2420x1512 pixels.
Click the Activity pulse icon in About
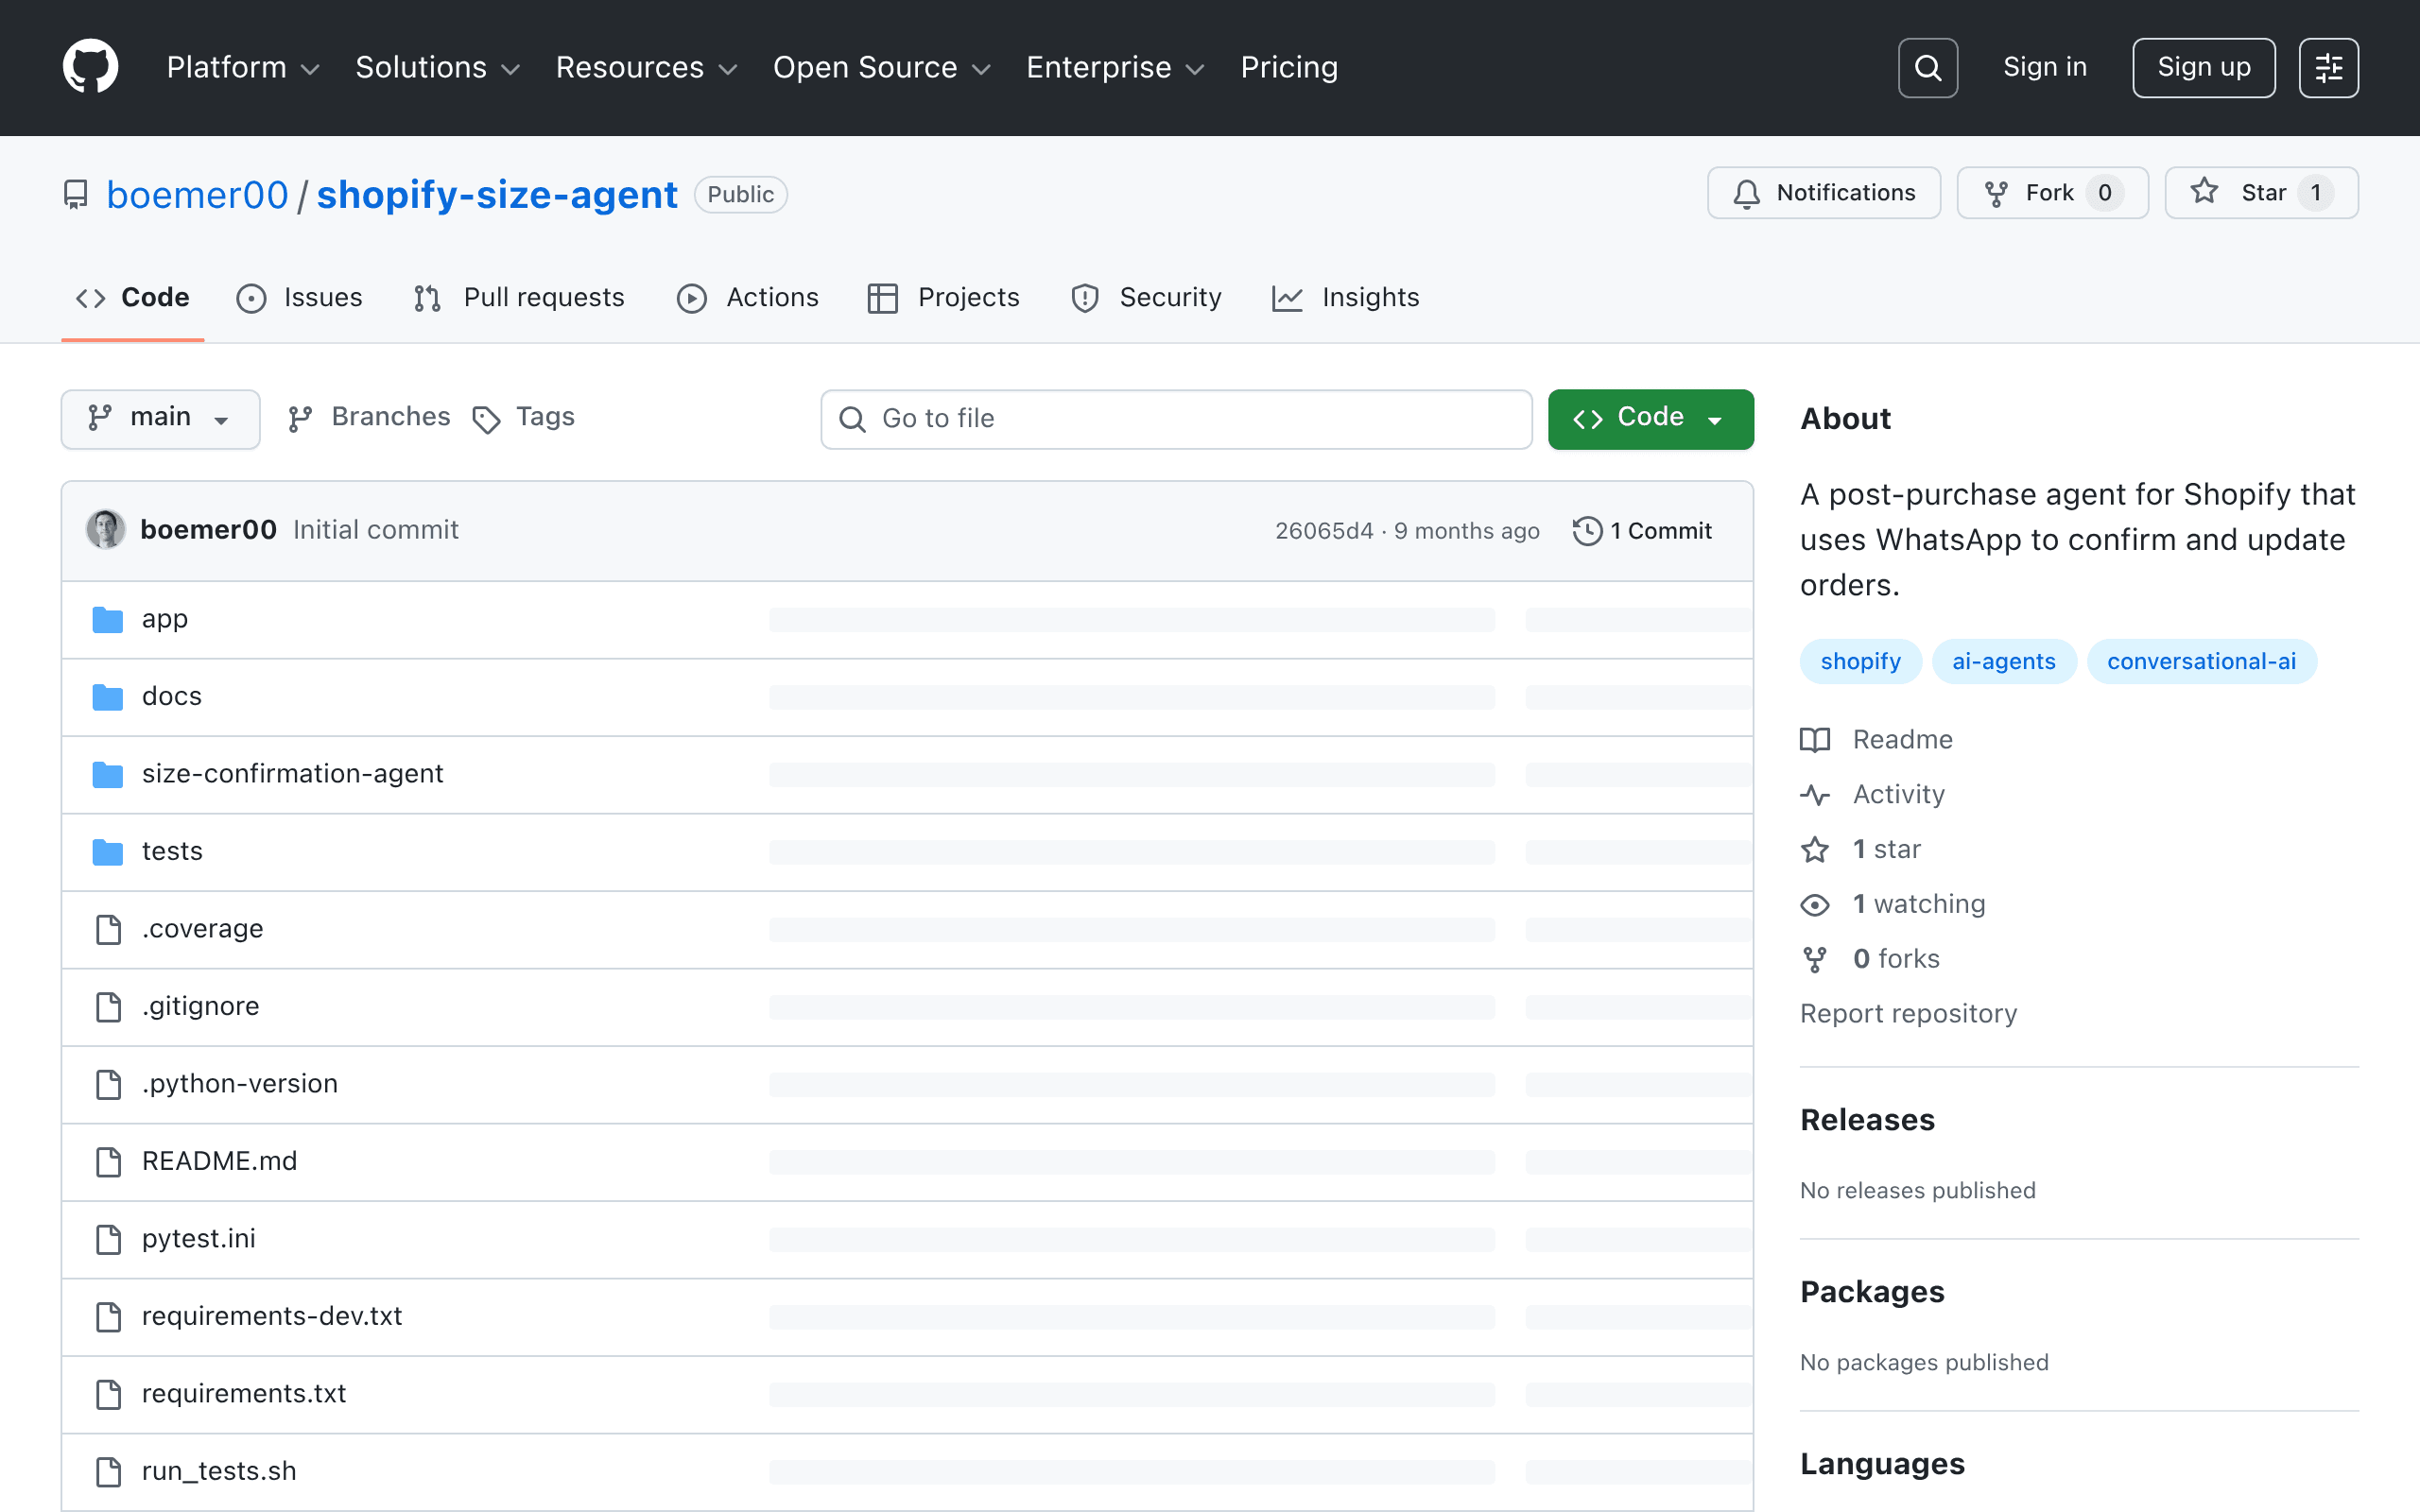(x=1815, y=795)
